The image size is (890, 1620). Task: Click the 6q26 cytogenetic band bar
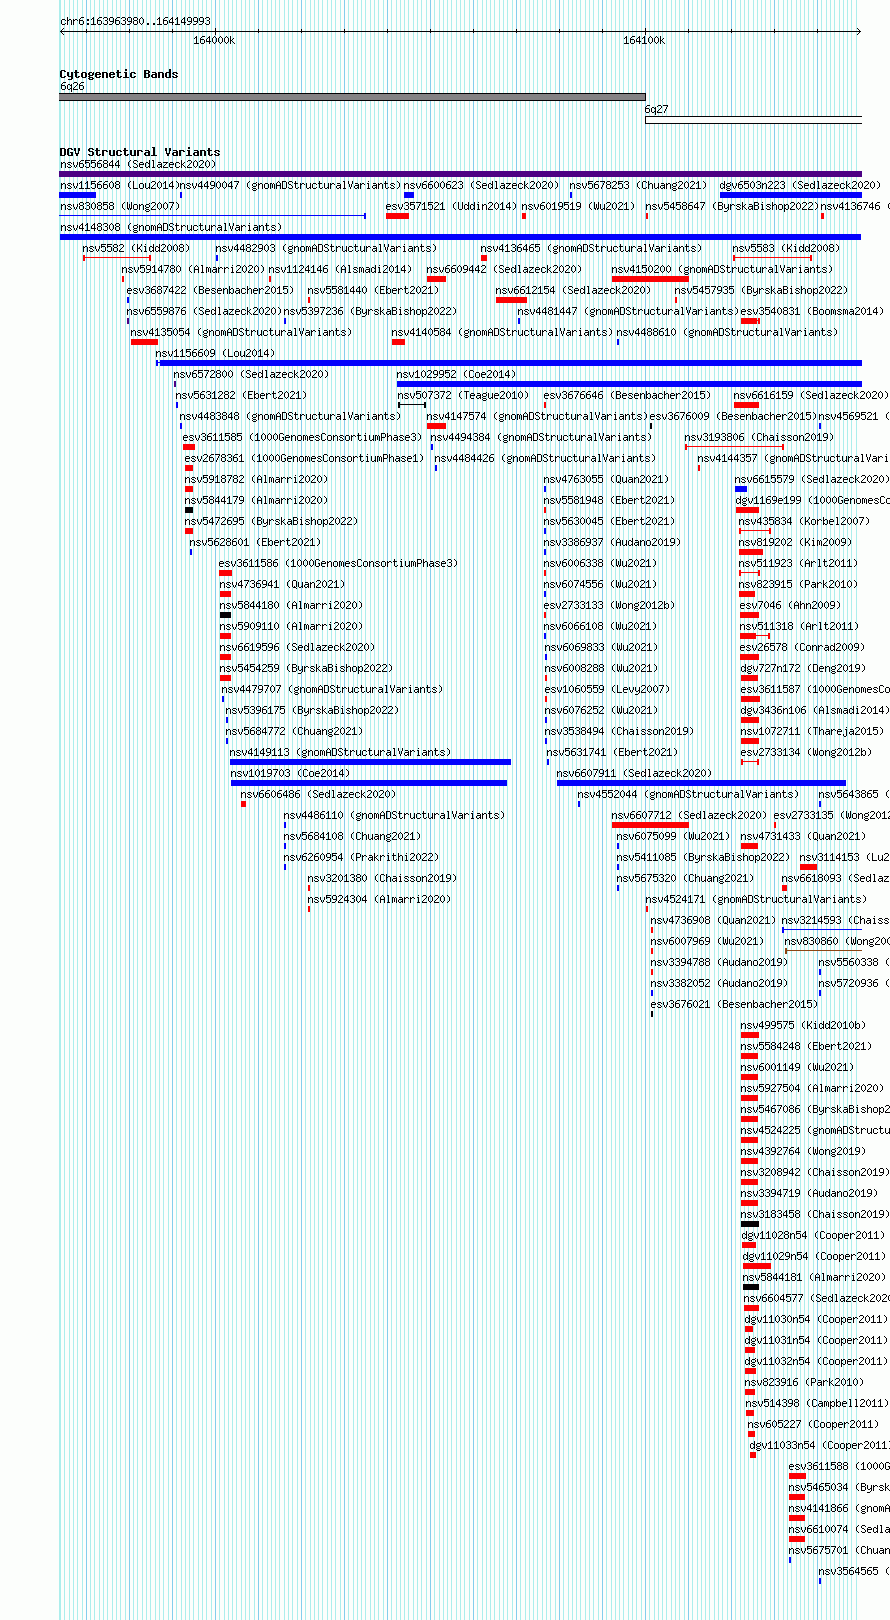352,97
